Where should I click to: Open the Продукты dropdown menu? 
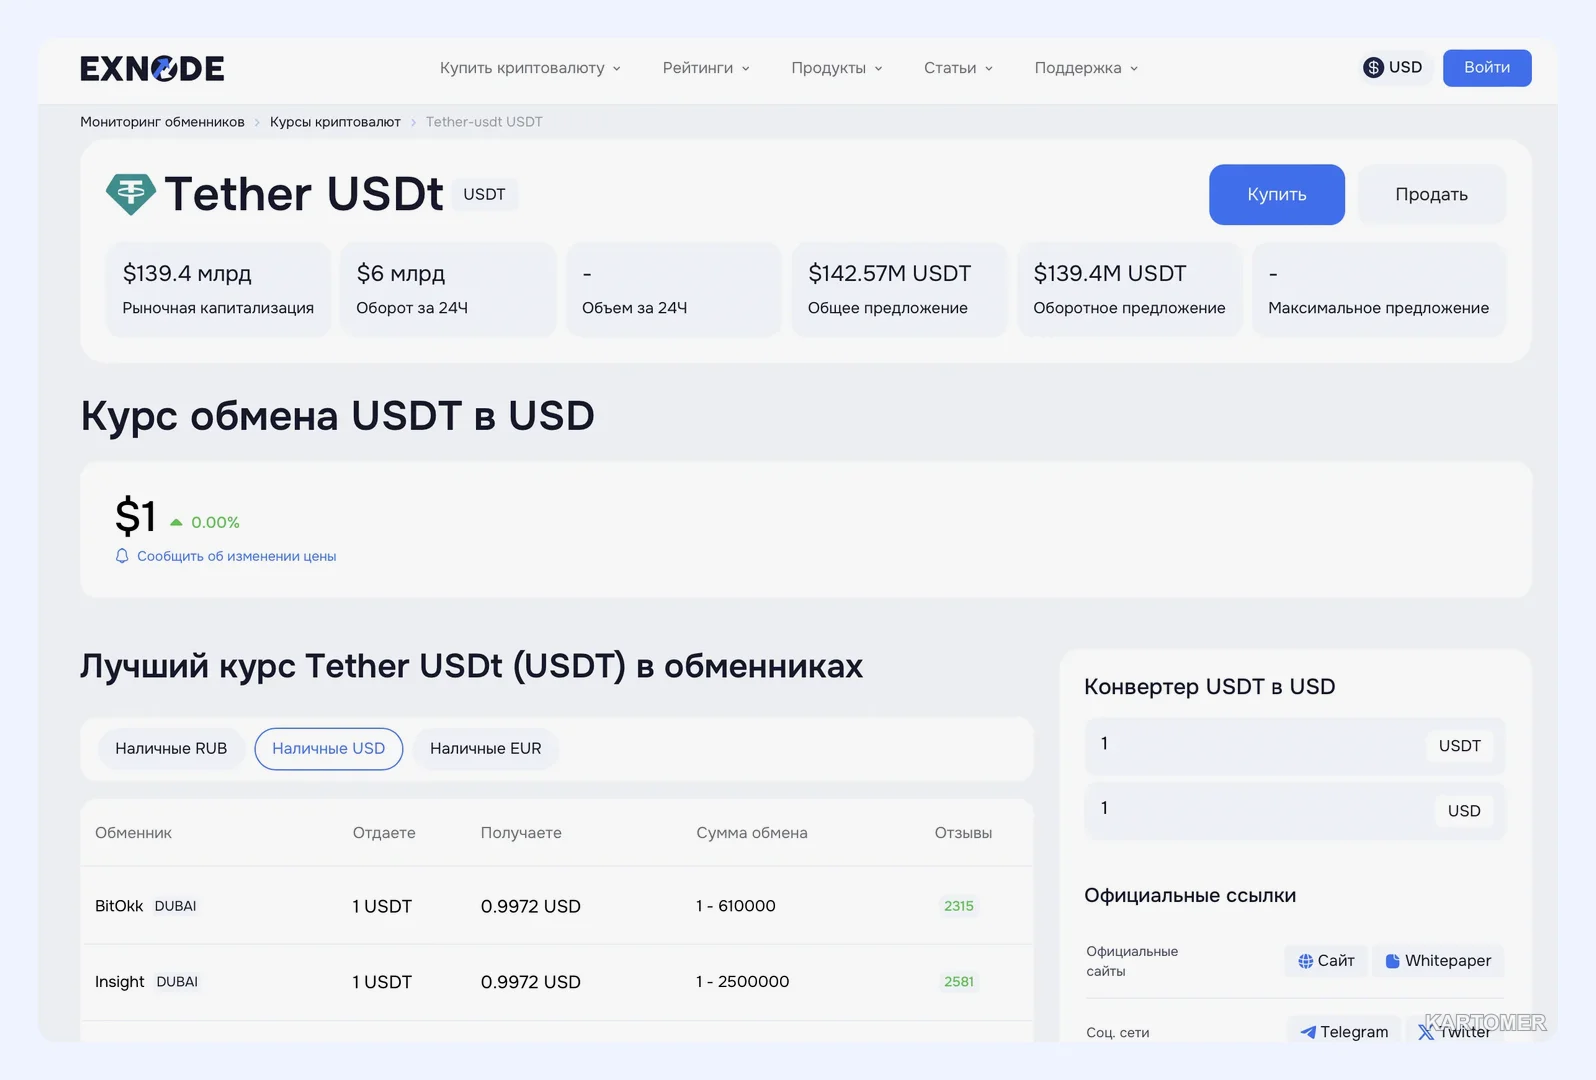coord(837,68)
